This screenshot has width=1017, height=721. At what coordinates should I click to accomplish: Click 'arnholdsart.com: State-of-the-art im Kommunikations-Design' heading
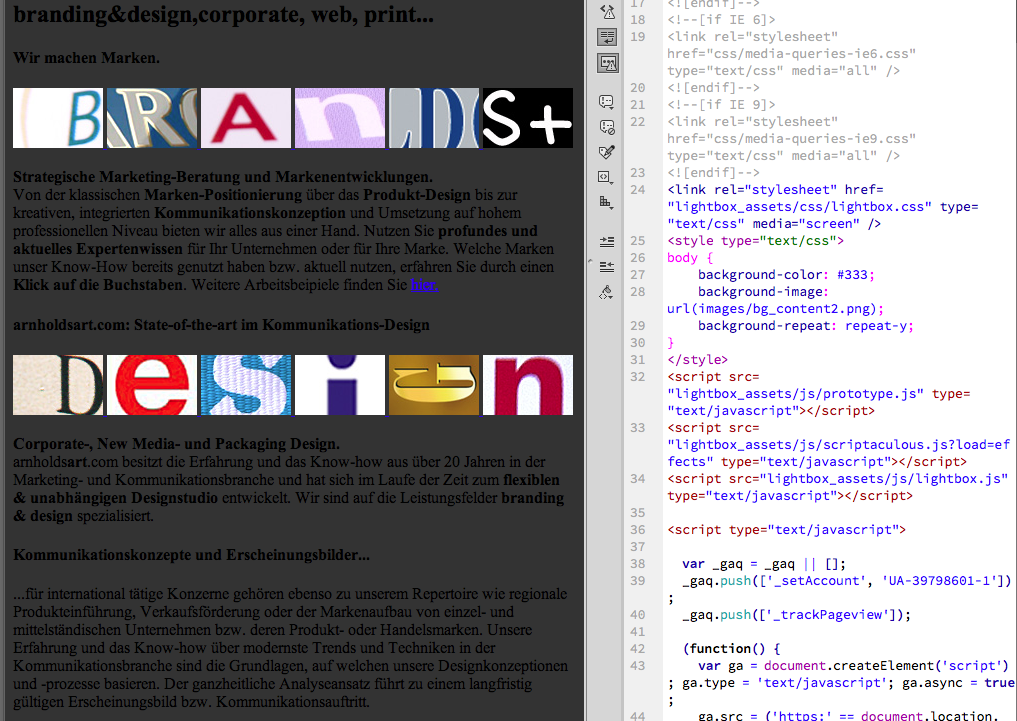coord(221,325)
